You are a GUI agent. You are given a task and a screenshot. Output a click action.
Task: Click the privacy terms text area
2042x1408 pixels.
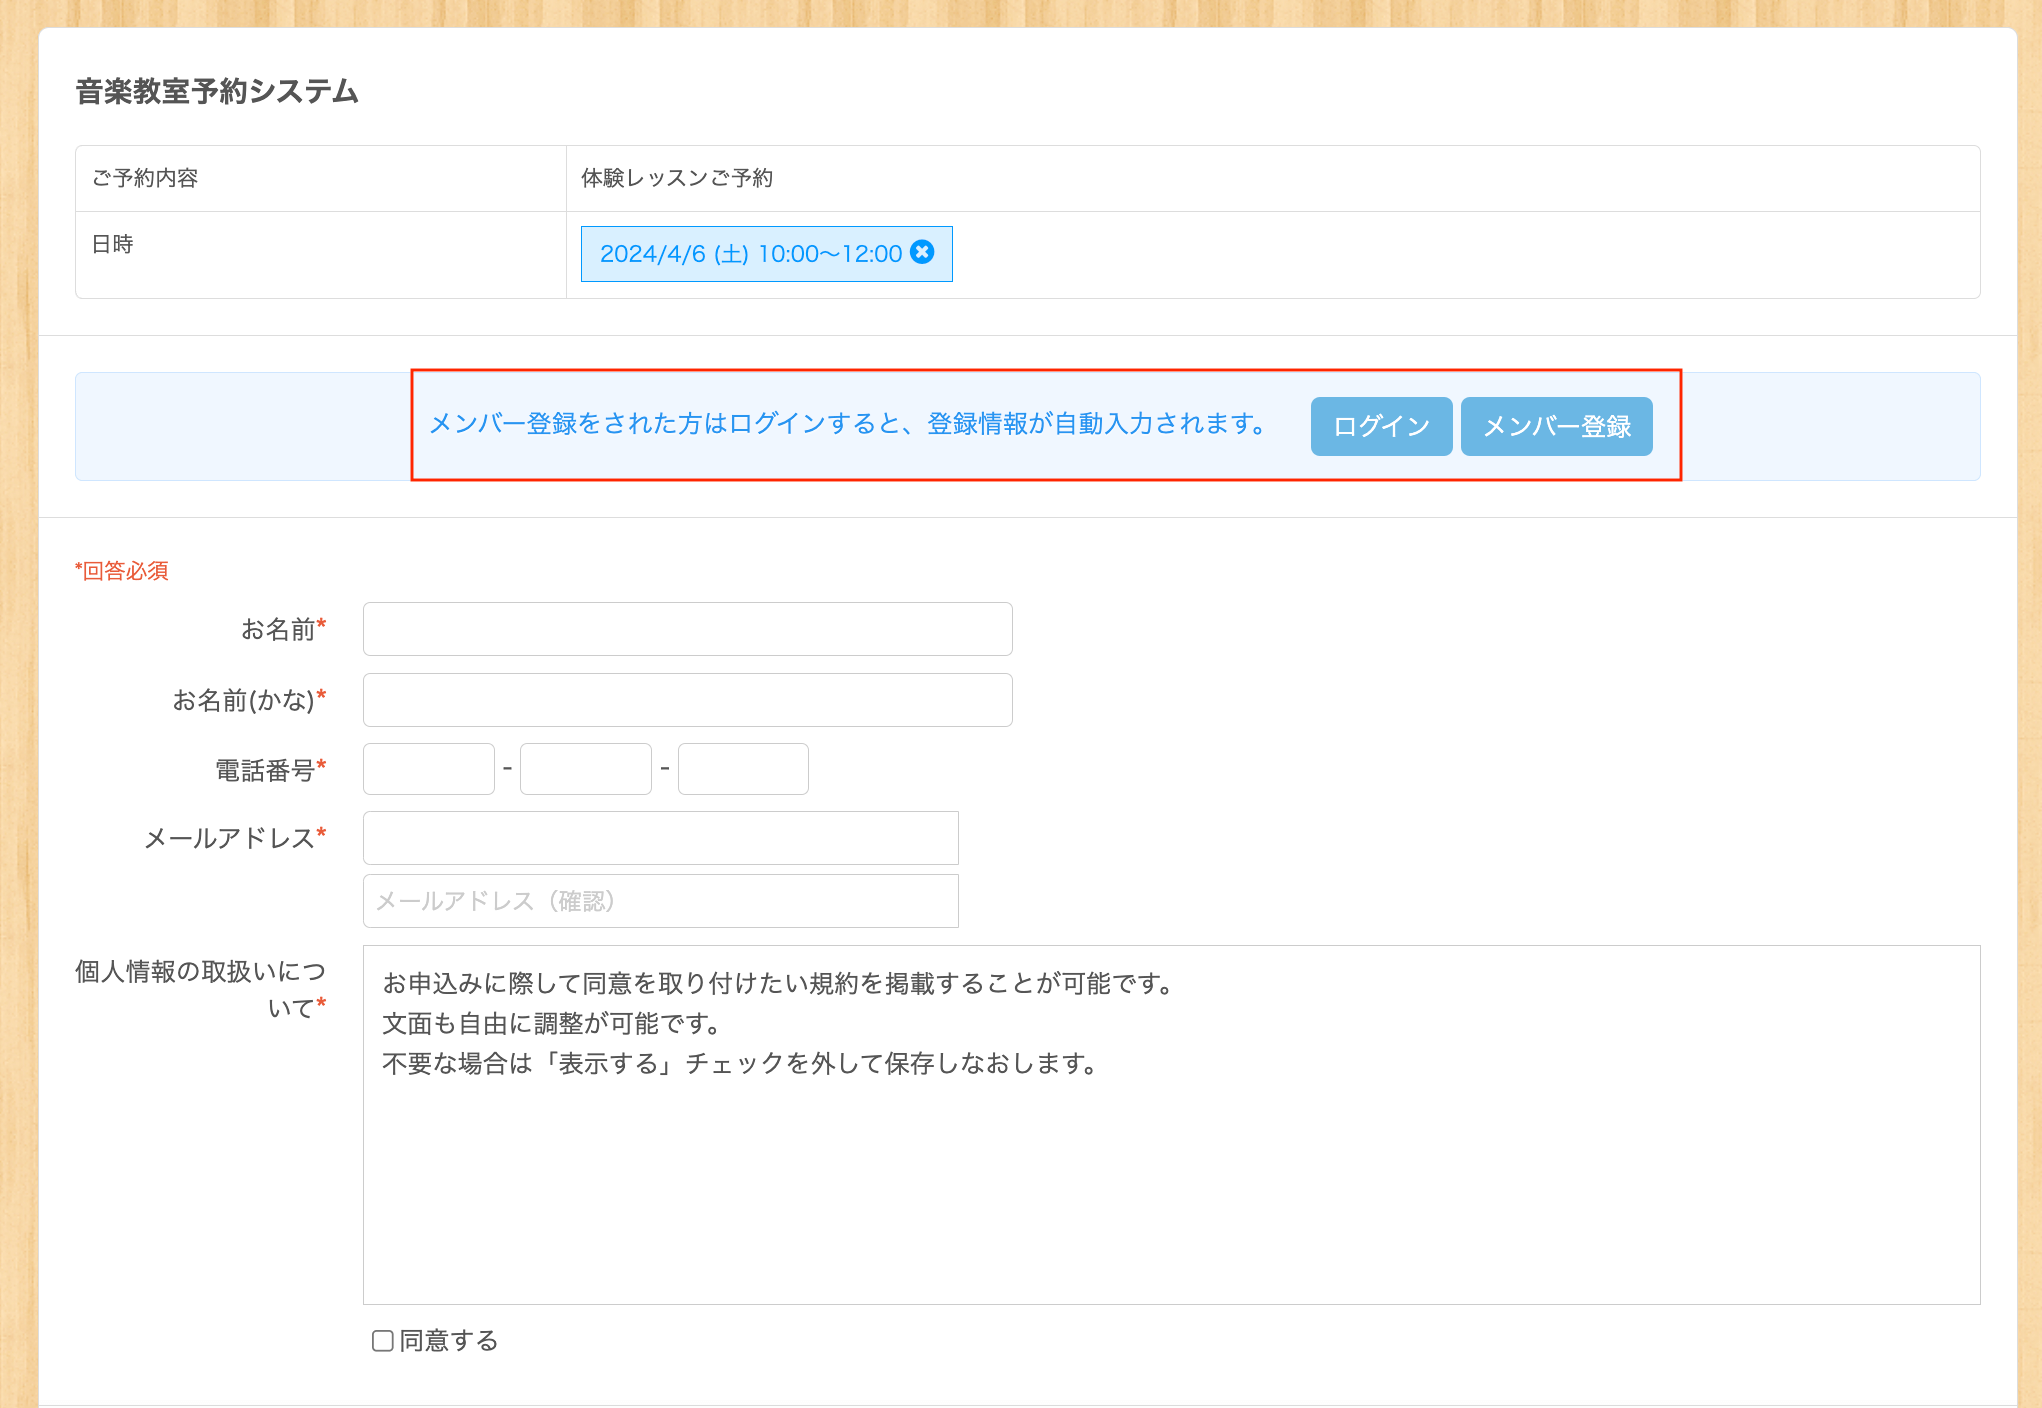tap(1170, 1124)
